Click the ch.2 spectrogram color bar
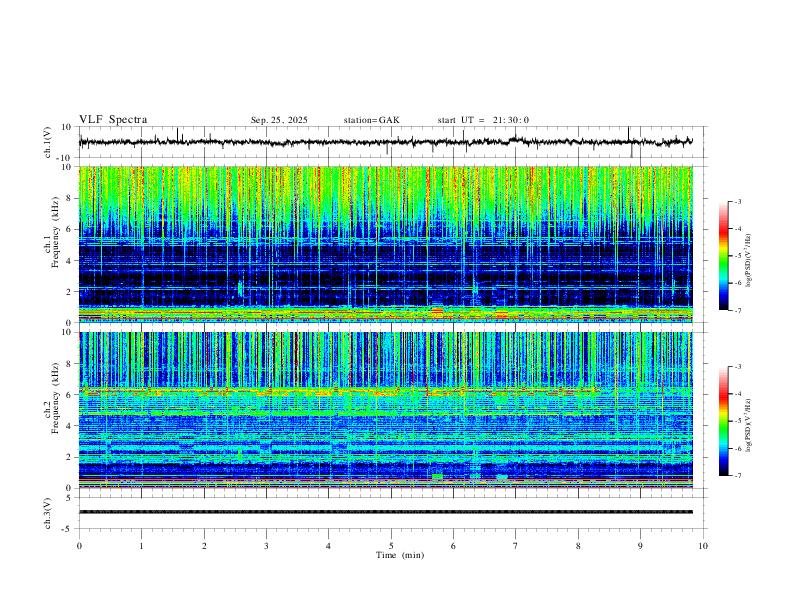Screen dimensions: 792x612 723,421
